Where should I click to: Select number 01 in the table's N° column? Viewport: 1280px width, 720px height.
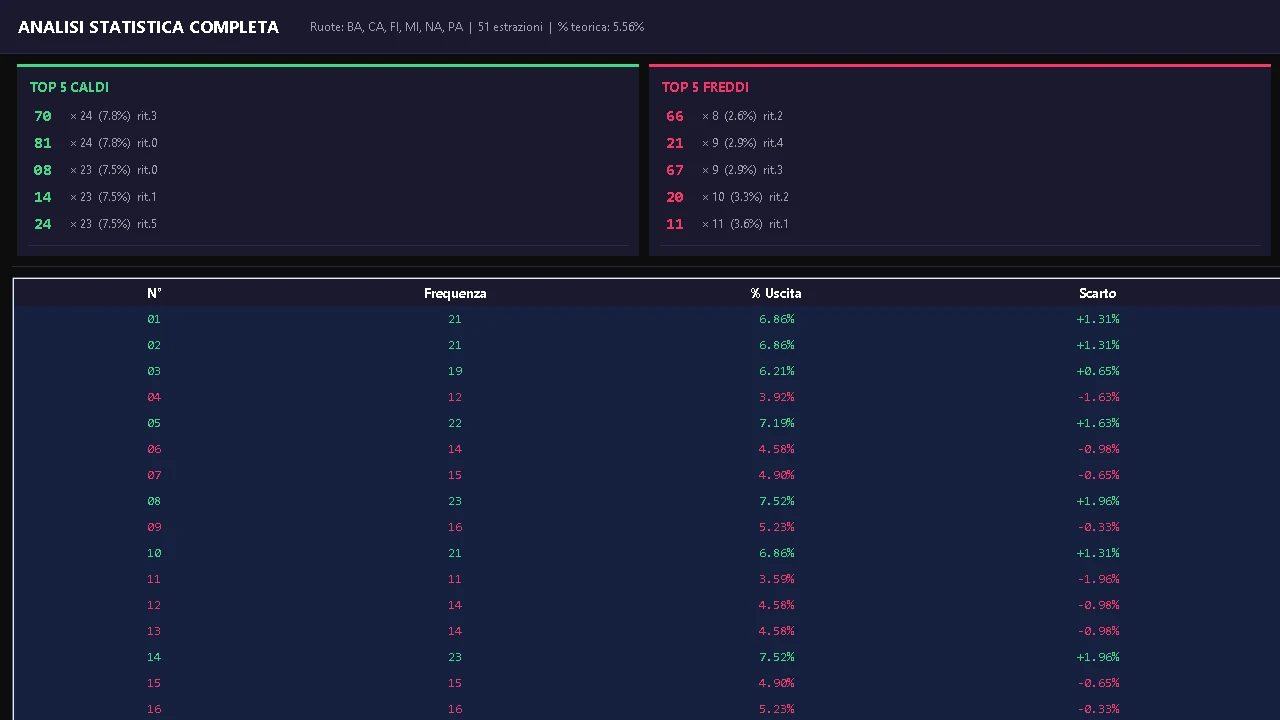coord(154,319)
